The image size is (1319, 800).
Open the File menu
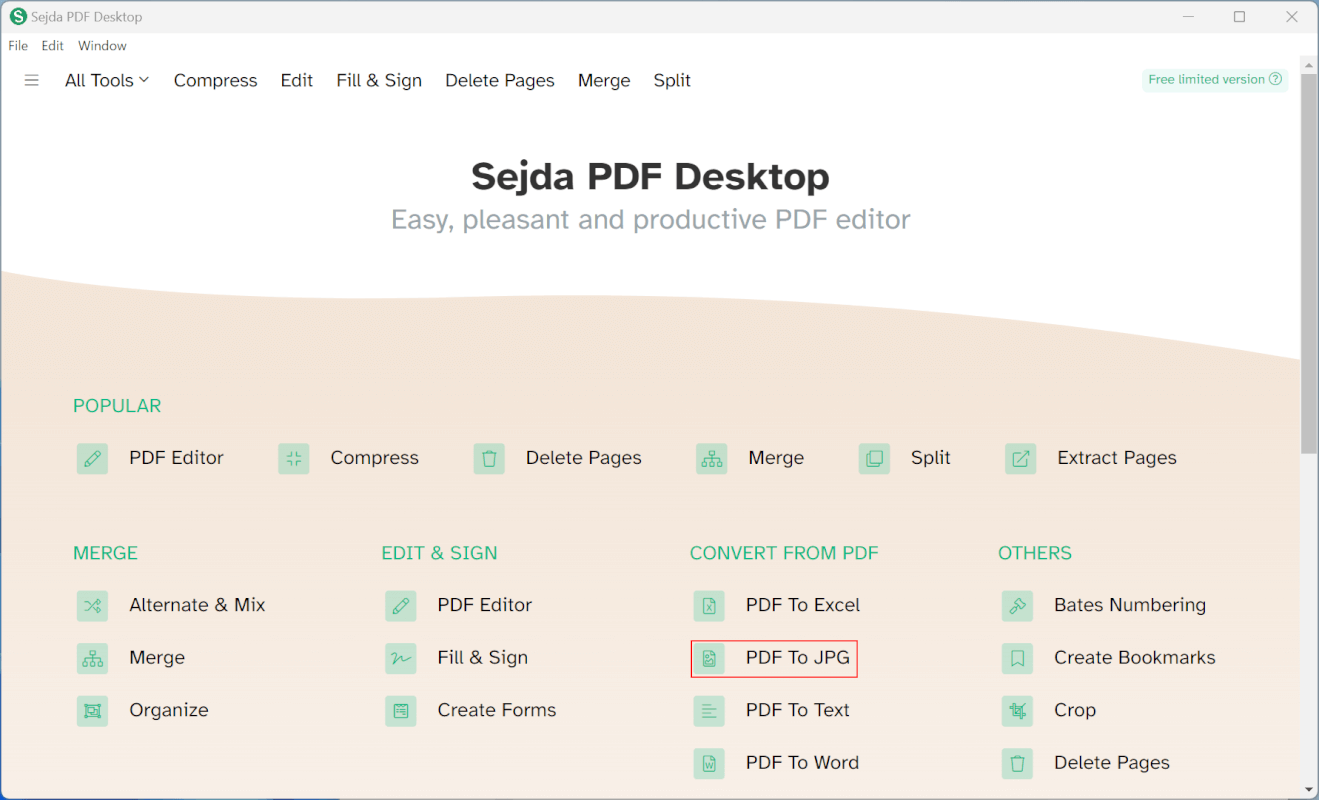[x=18, y=46]
